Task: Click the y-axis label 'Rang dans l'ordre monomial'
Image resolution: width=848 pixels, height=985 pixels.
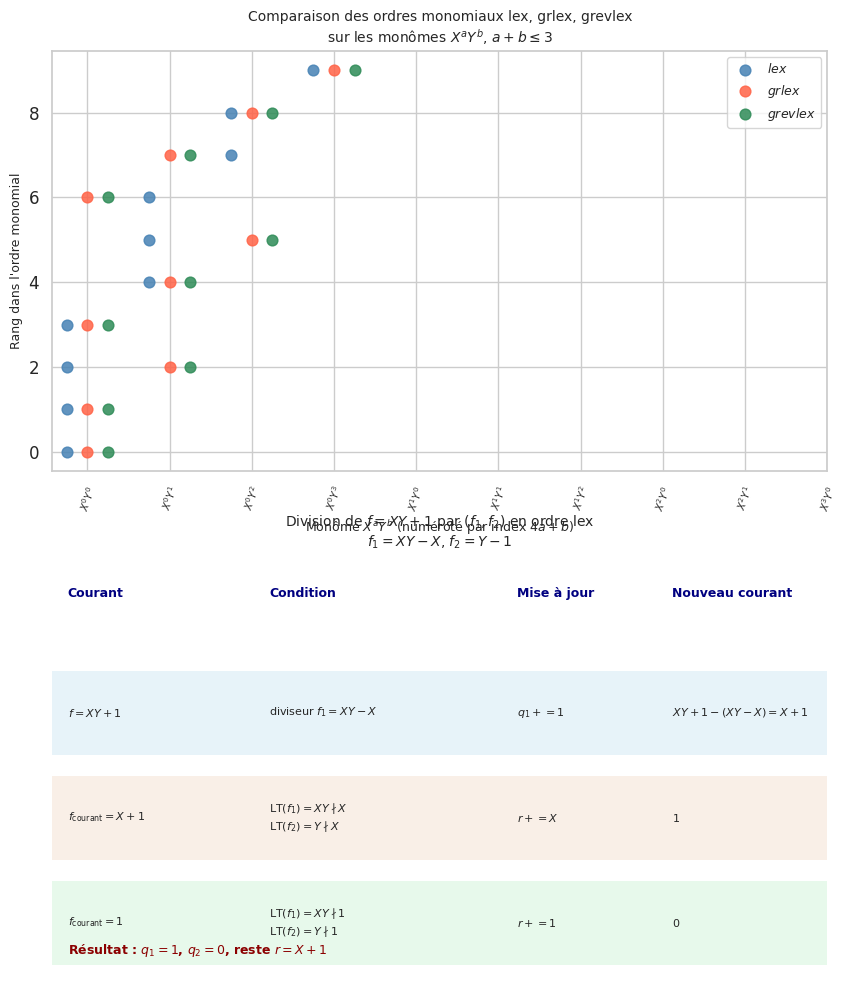Action: 16,261
